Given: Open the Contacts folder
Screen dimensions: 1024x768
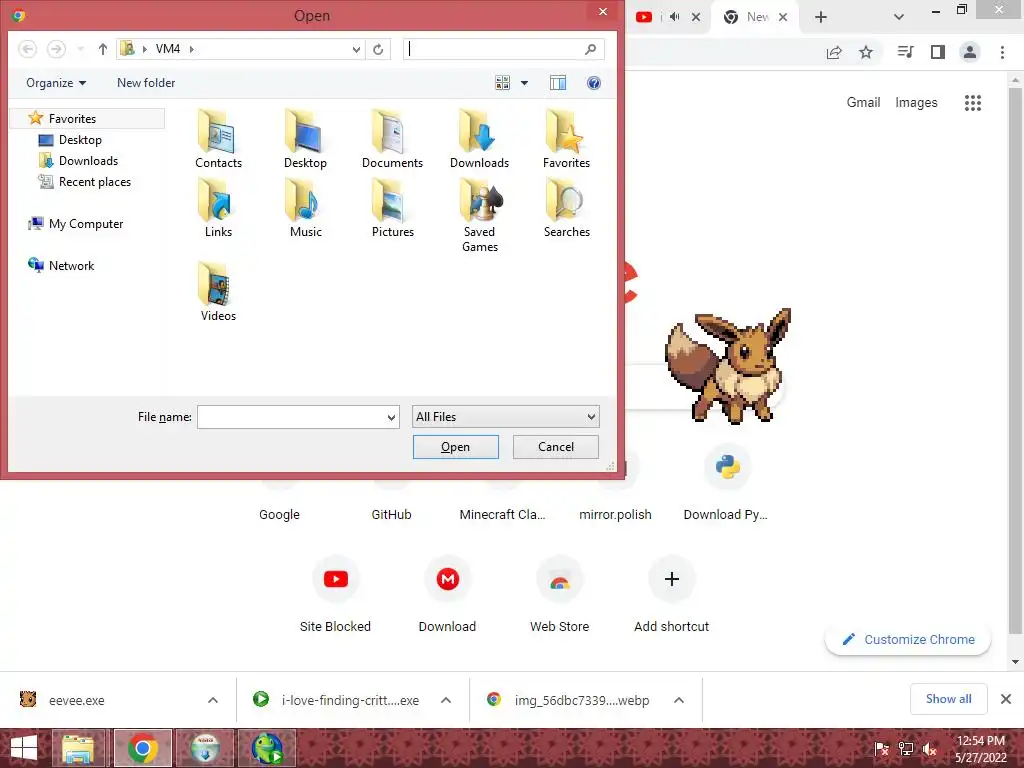Looking at the screenshot, I should tap(218, 139).
